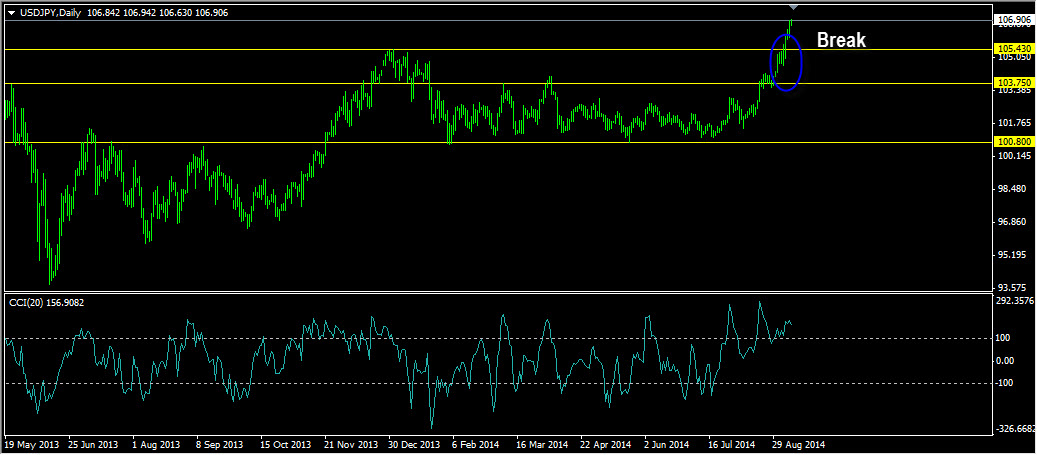Image resolution: width=1037 pixels, height=455 pixels.
Task: Click the 1 Aug 2013 date label
Action: (x=156, y=444)
